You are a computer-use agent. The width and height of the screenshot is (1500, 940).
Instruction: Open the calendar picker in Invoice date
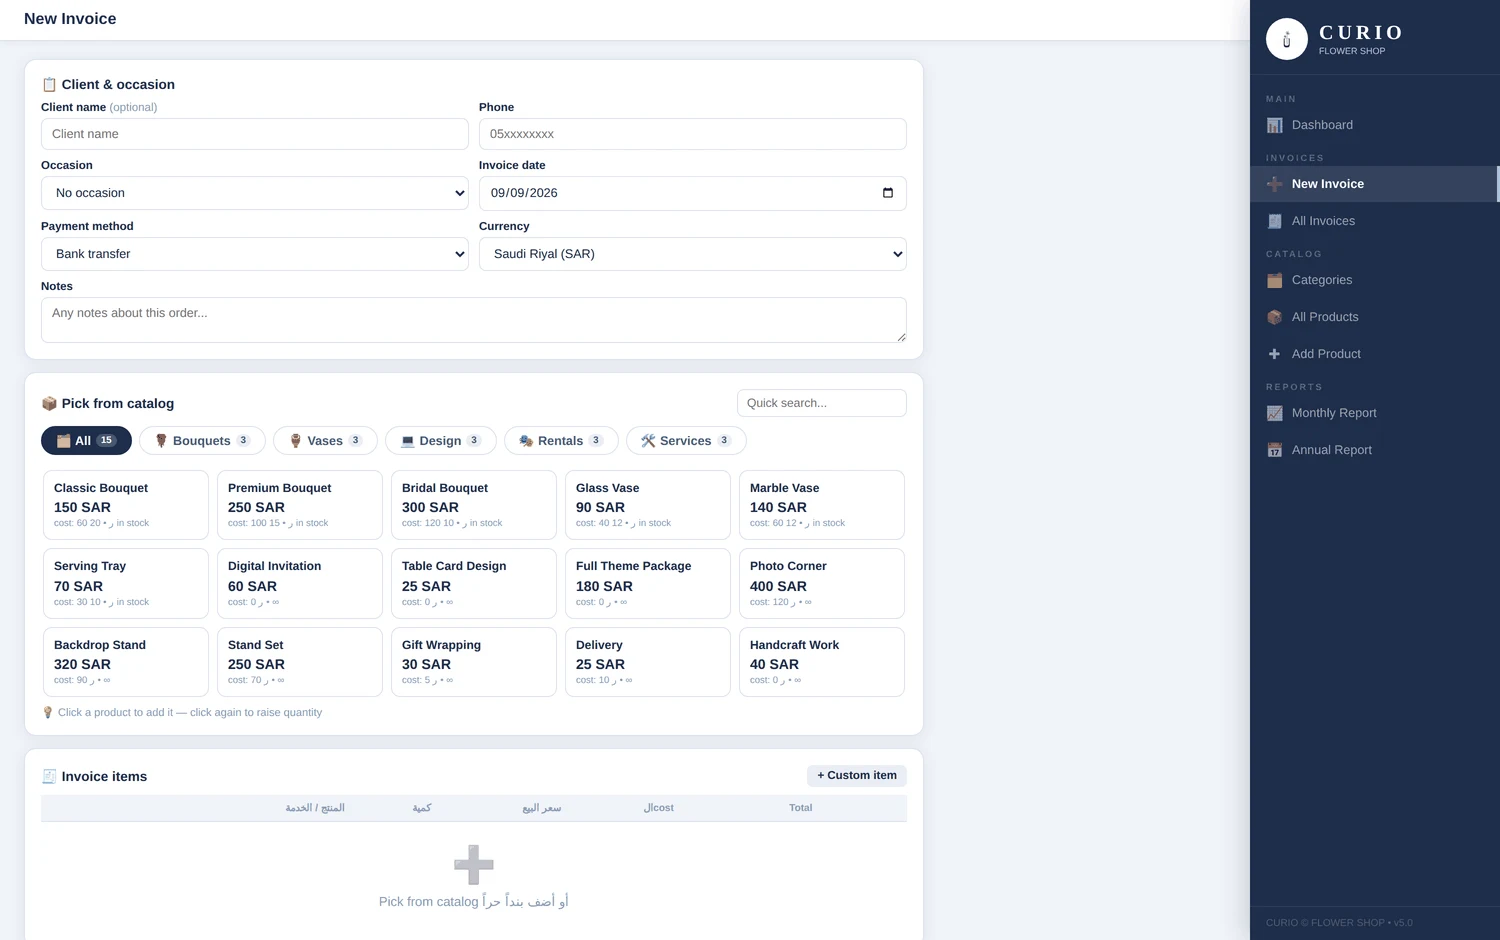tap(887, 193)
